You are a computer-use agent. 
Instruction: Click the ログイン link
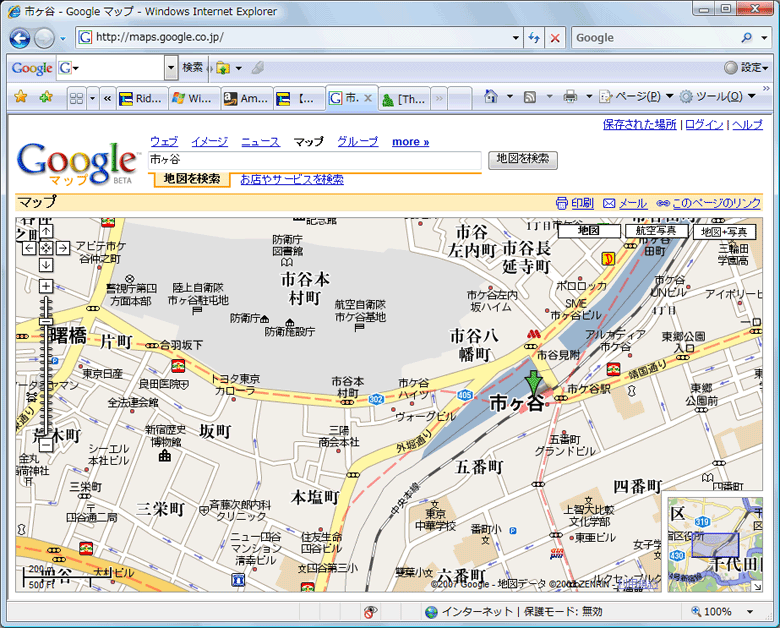704,124
